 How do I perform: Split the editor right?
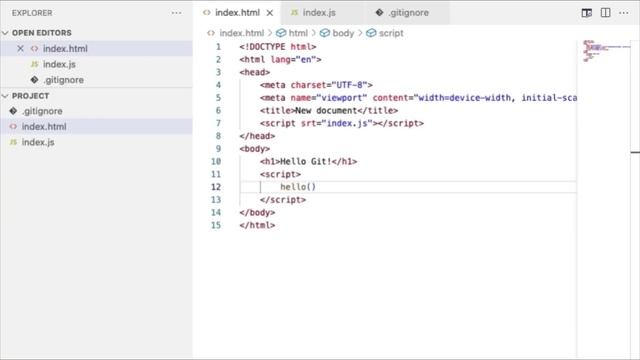click(605, 13)
